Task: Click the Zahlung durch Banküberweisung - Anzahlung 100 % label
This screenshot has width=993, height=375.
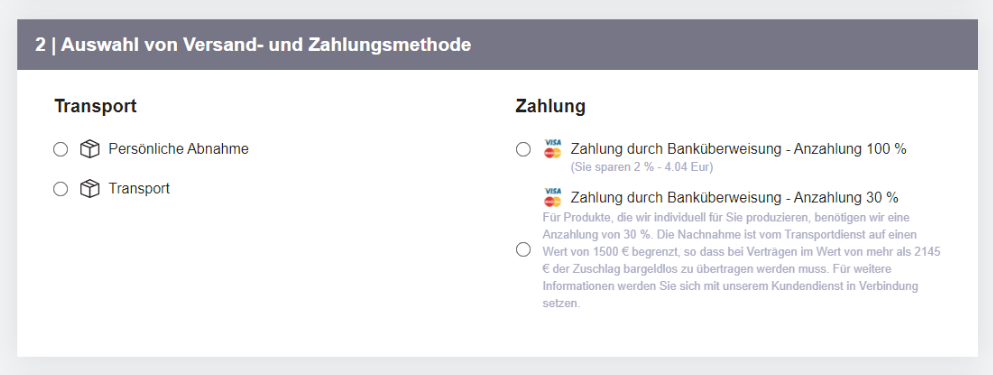Action: click(738, 149)
